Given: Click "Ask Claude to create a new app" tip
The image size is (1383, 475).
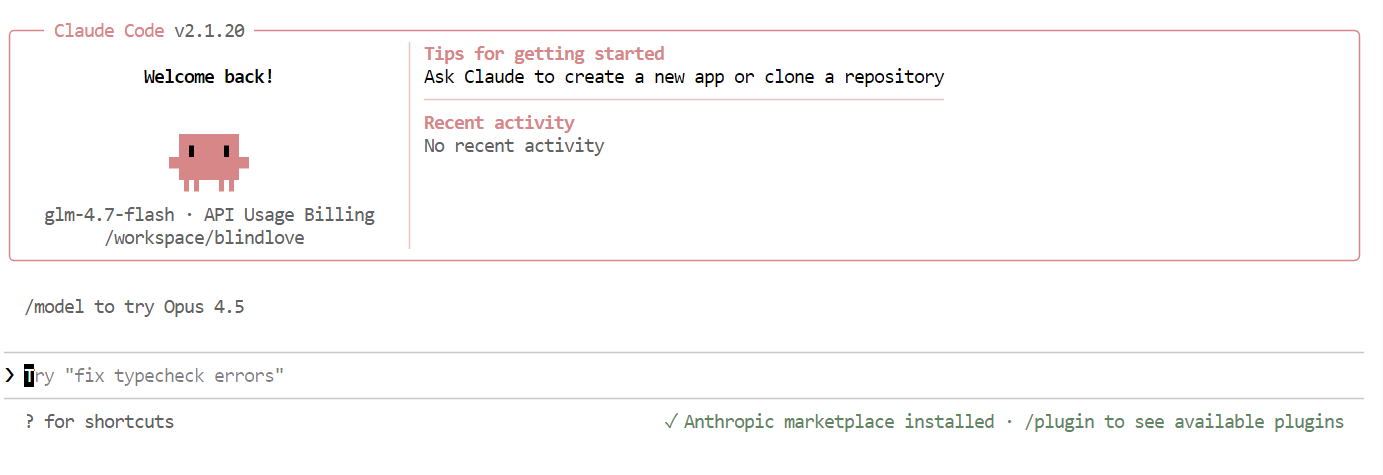Looking at the screenshot, I should tap(684, 77).
